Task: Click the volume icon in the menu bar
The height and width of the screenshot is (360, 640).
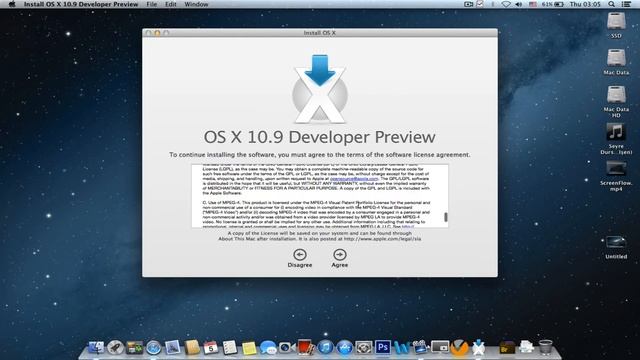Action: pyautogui.click(x=518, y=4)
